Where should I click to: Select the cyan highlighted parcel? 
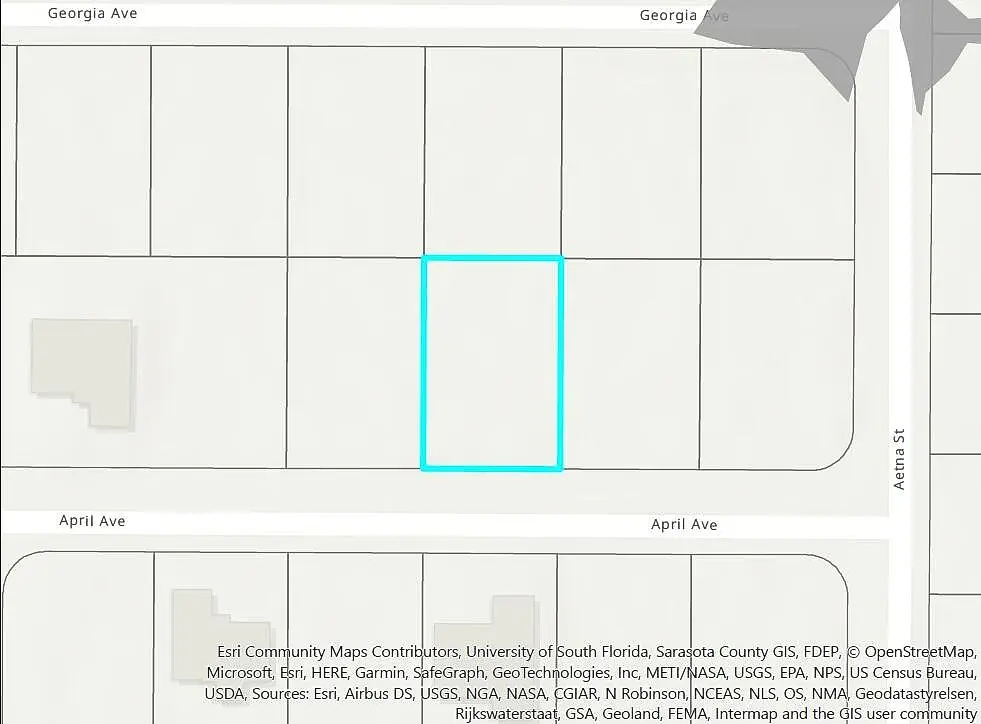(x=492, y=363)
